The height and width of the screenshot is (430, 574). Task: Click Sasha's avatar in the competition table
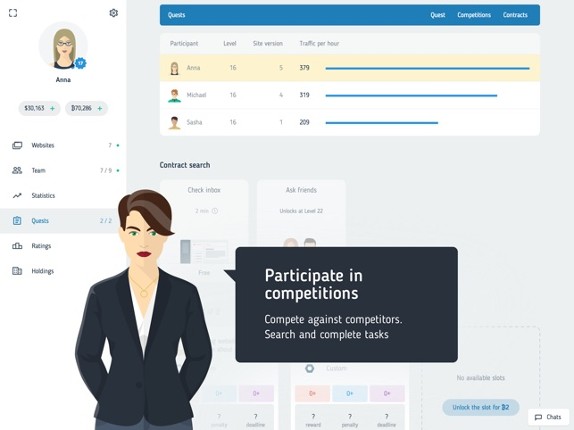[x=175, y=123]
